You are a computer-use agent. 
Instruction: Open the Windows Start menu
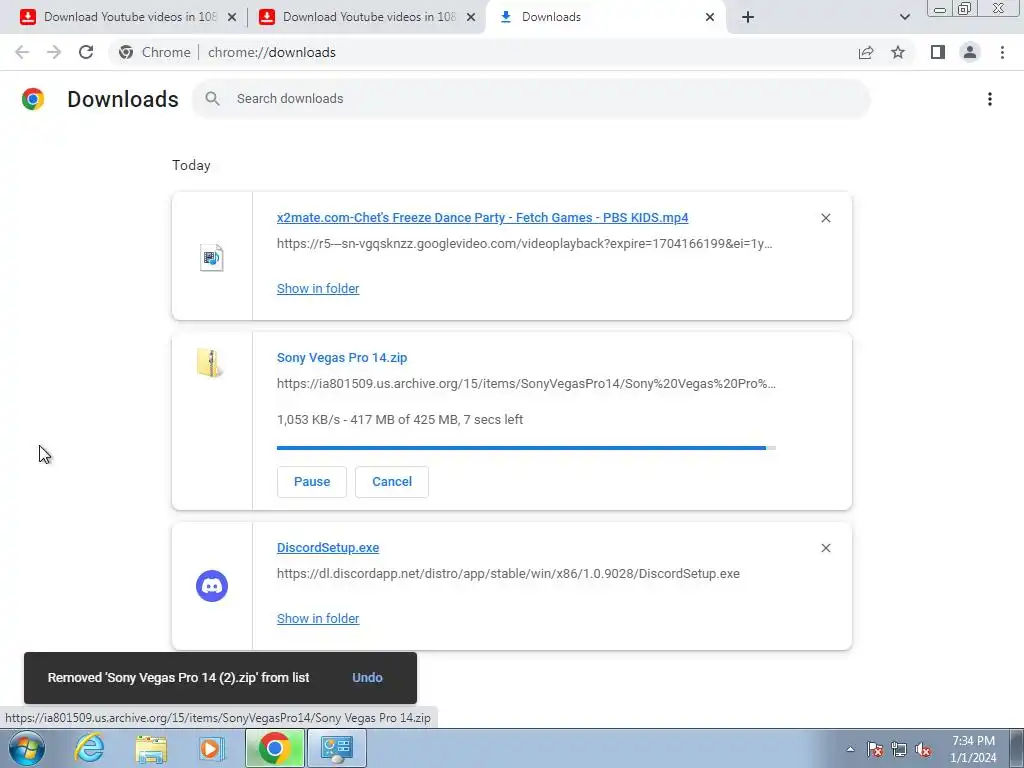click(x=27, y=748)
